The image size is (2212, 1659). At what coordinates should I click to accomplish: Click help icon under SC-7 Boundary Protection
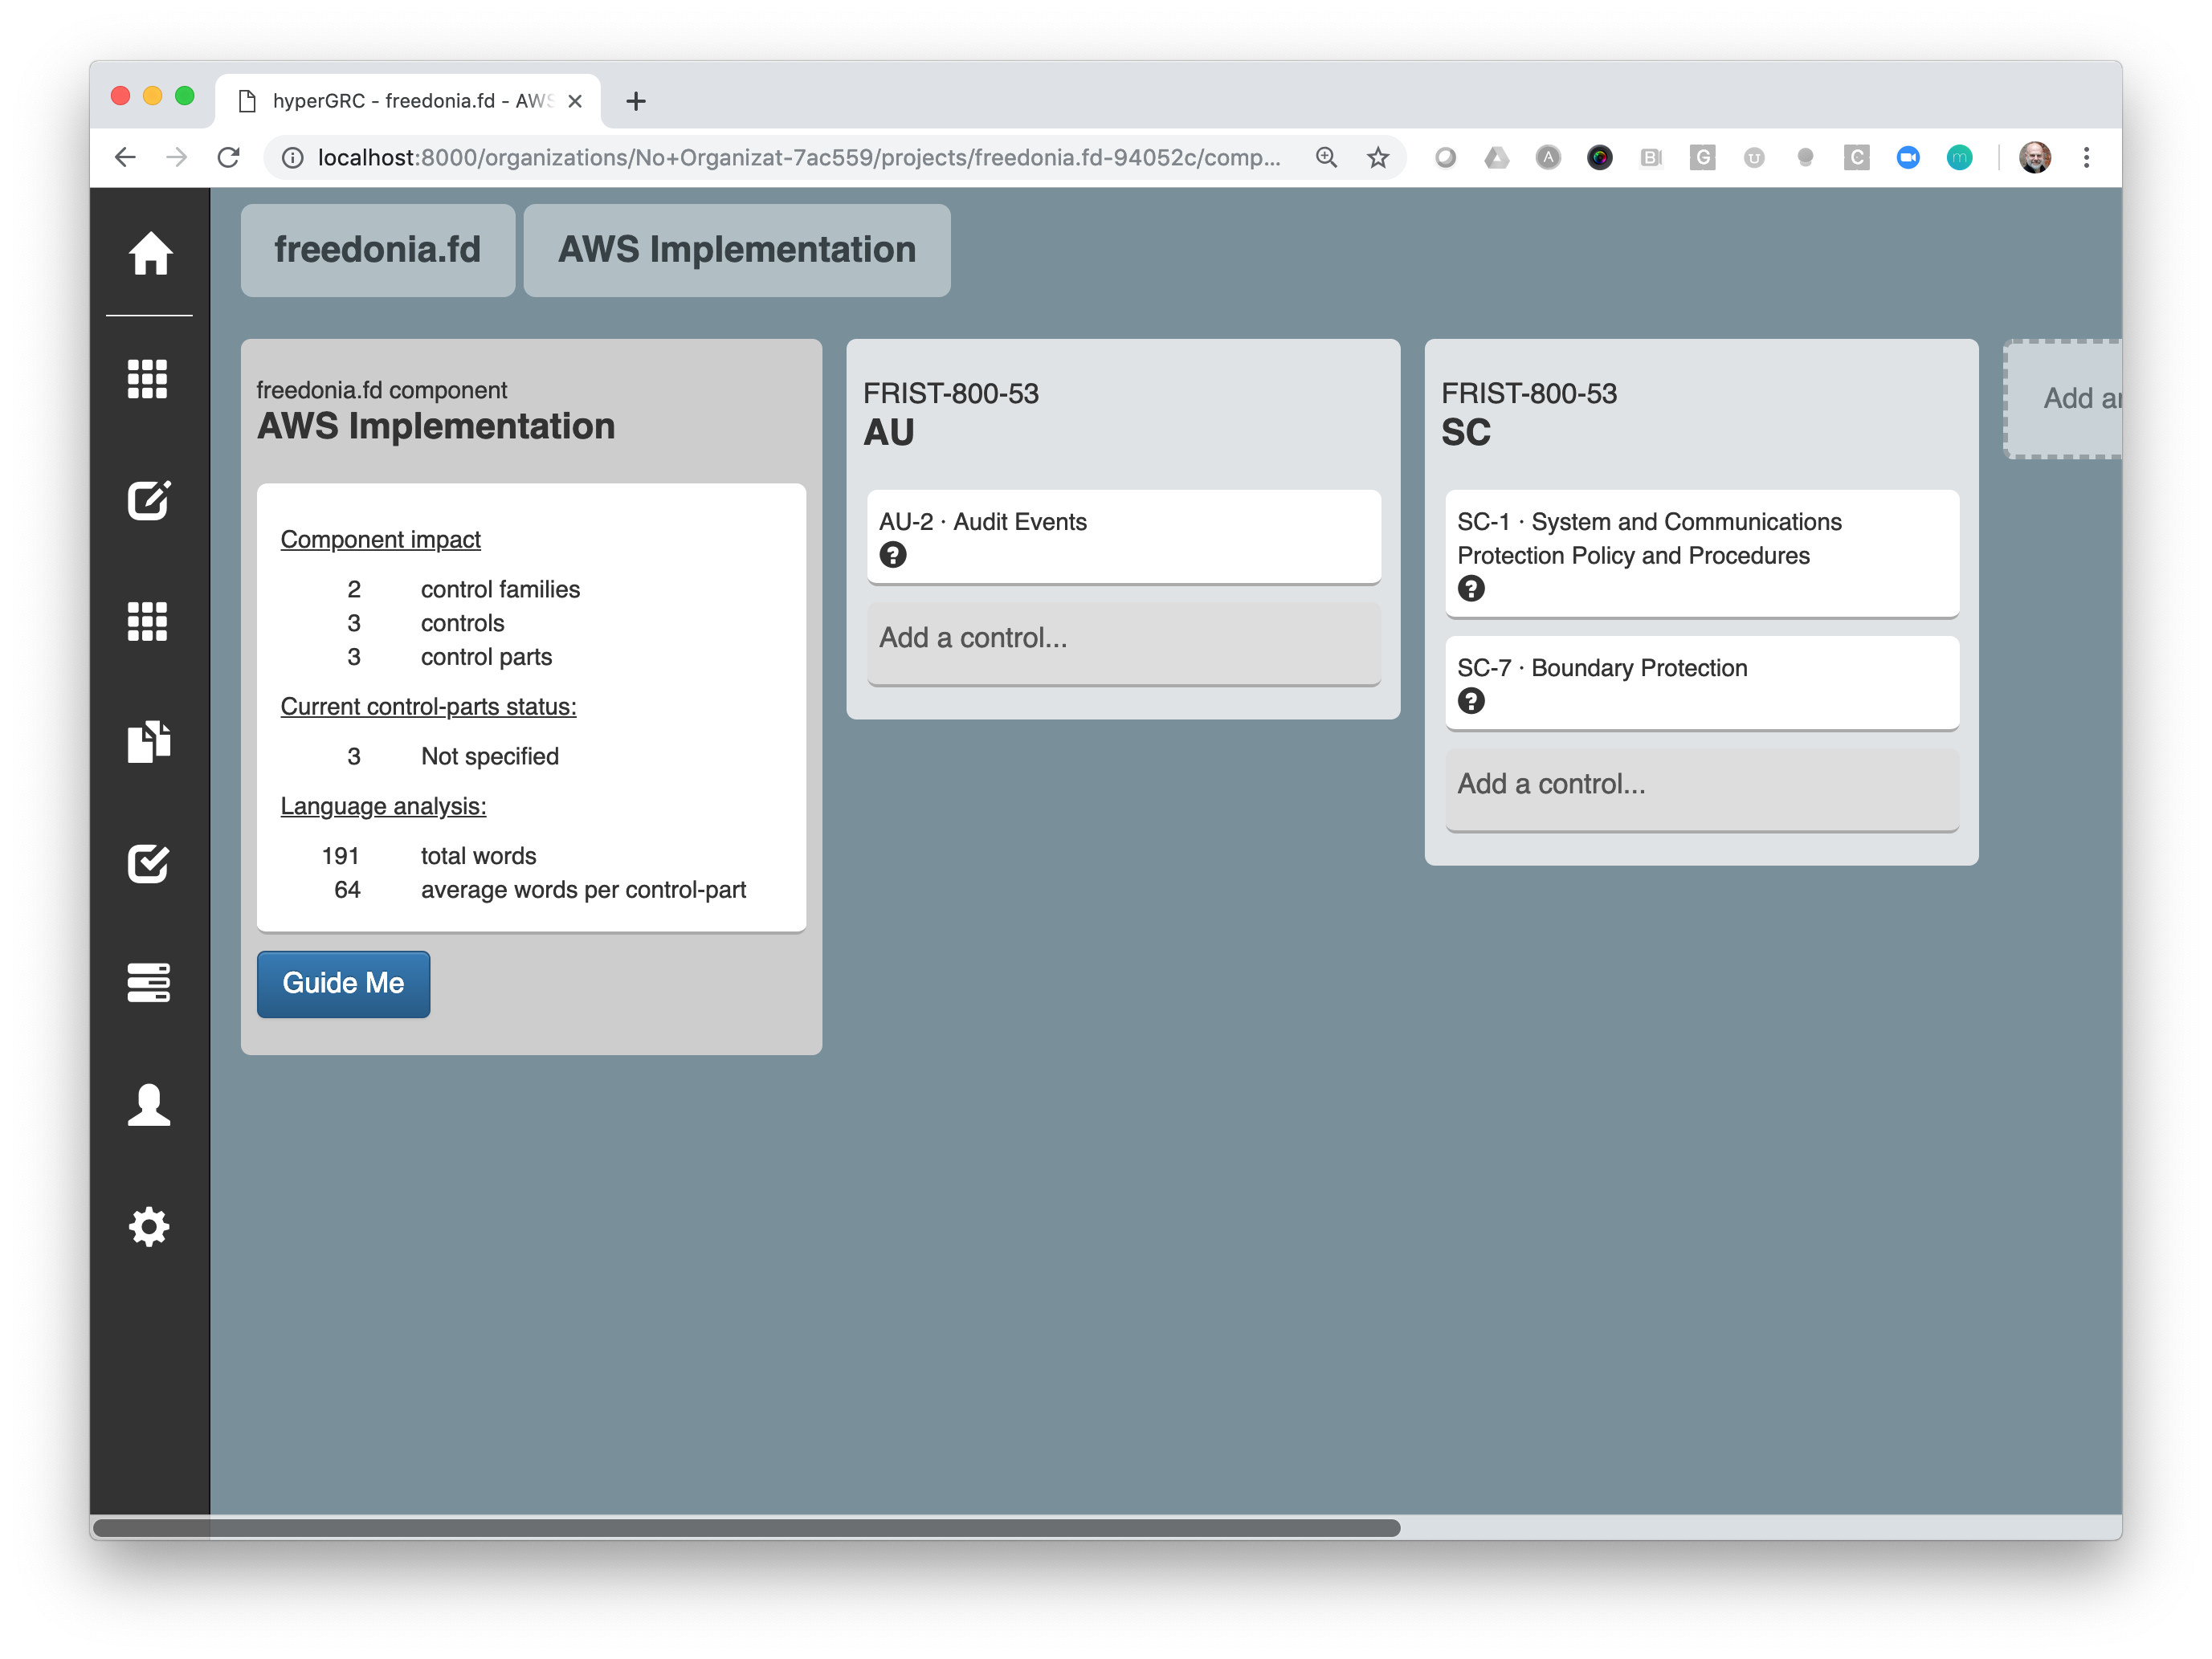[x=1471, y=701]
